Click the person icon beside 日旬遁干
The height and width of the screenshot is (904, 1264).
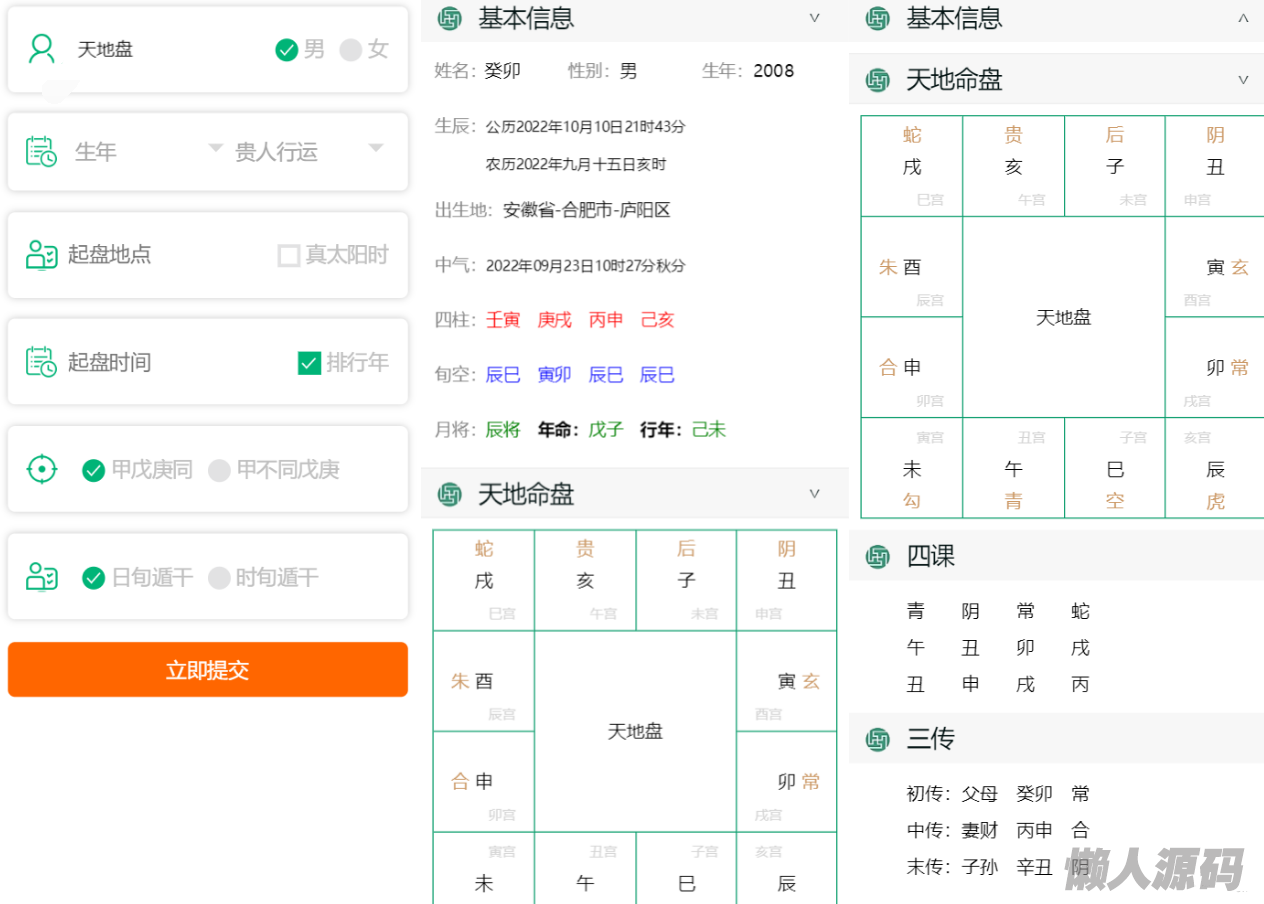pyautogui.click(x=41, y=577)
